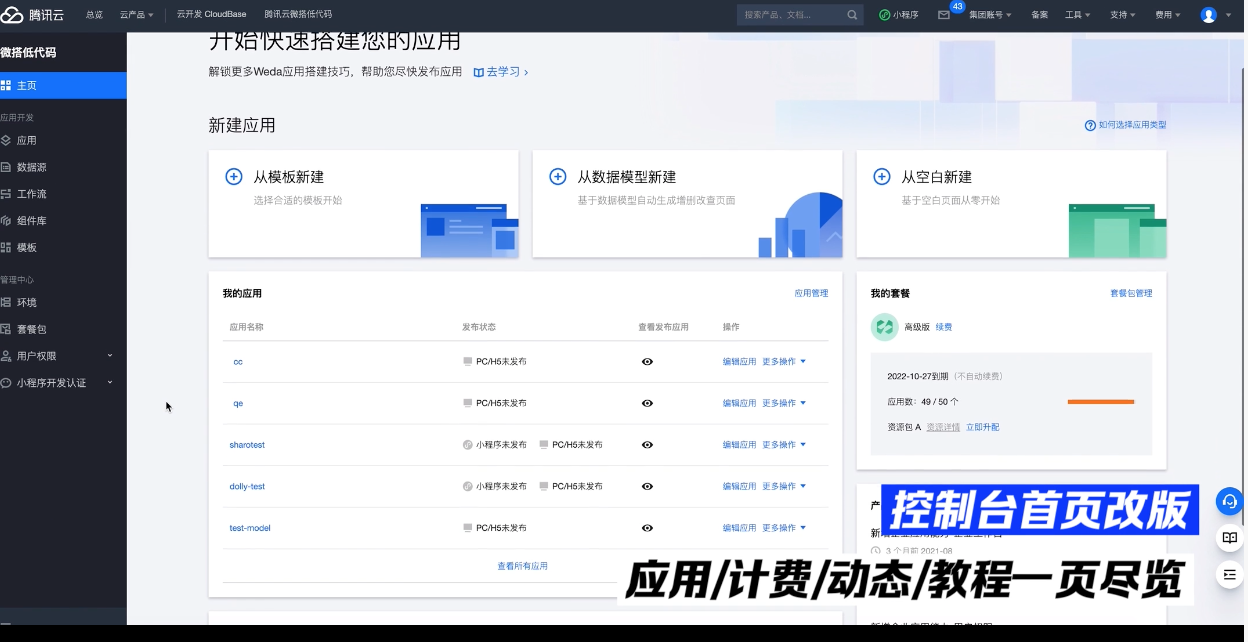
Task: Click the 立即升级 link
Action: coord(982,428)
